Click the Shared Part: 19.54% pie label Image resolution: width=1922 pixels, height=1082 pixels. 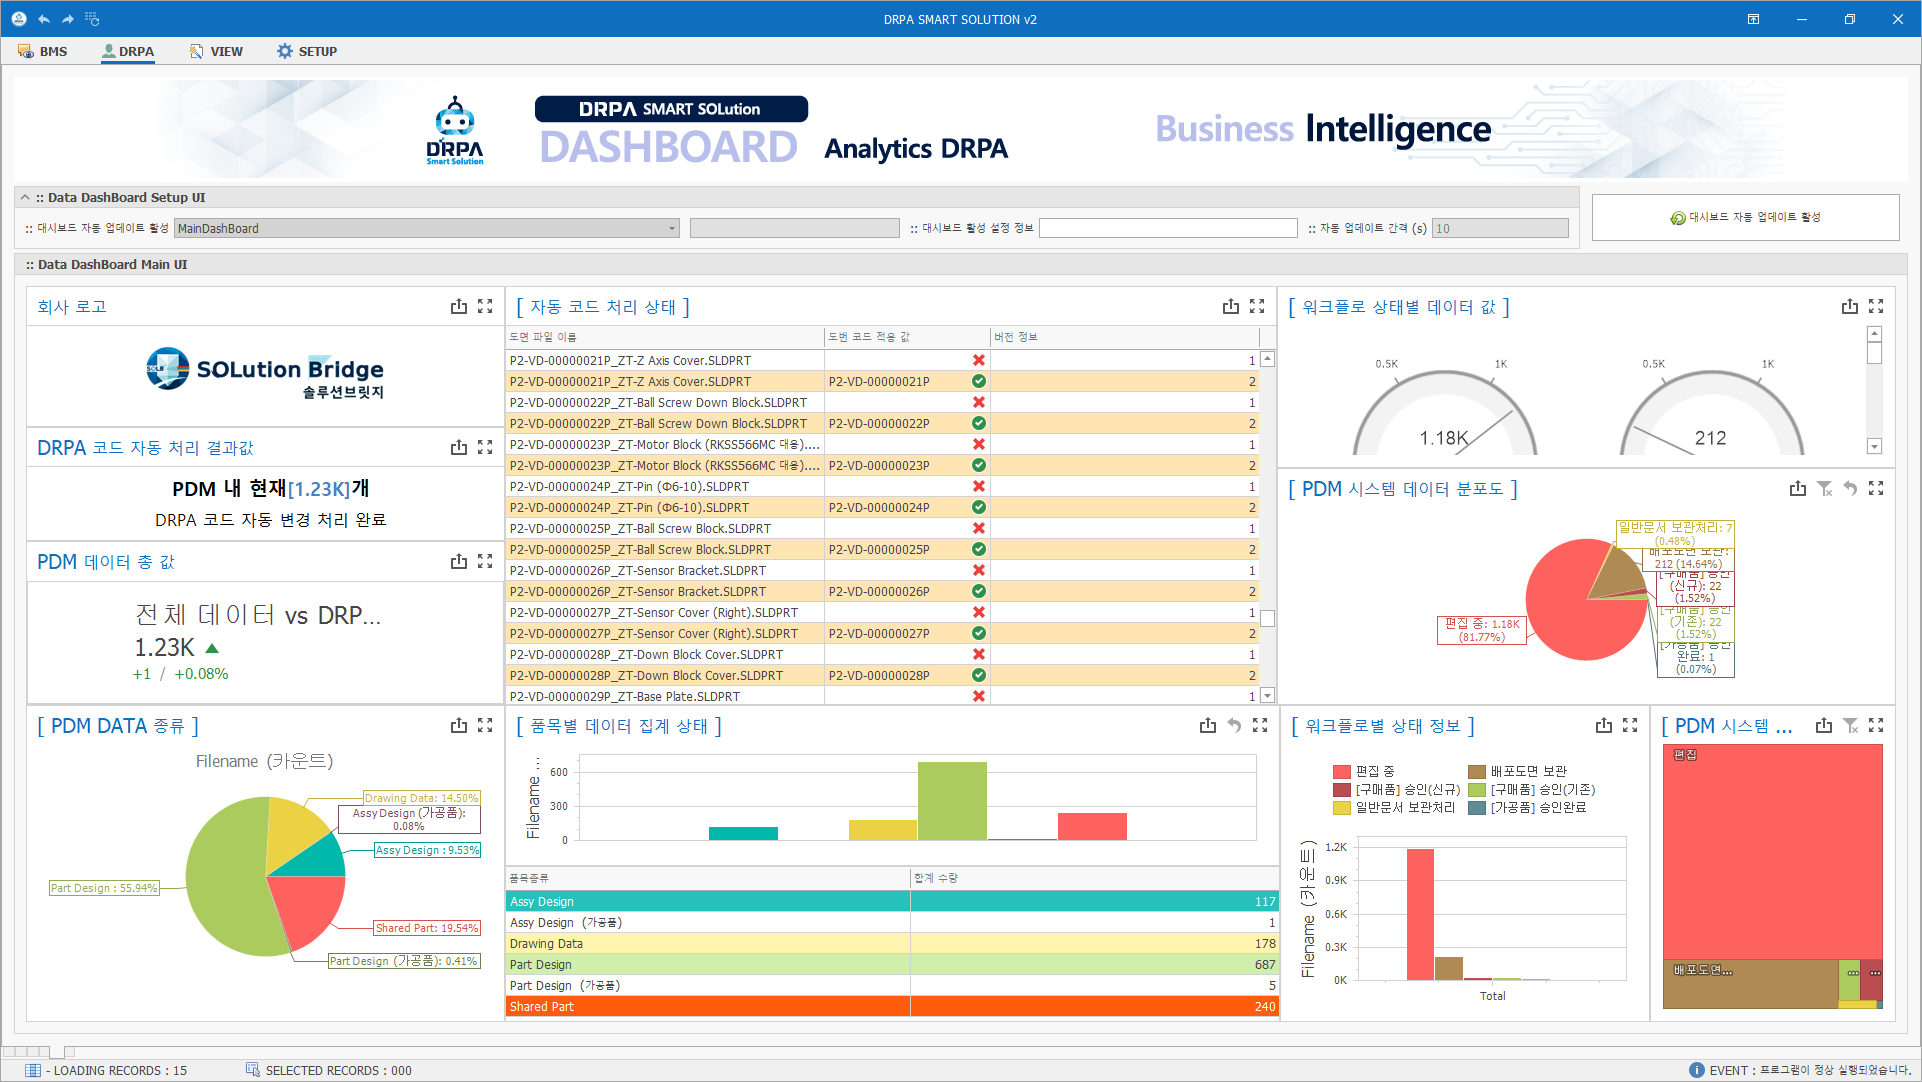[427, 928]
